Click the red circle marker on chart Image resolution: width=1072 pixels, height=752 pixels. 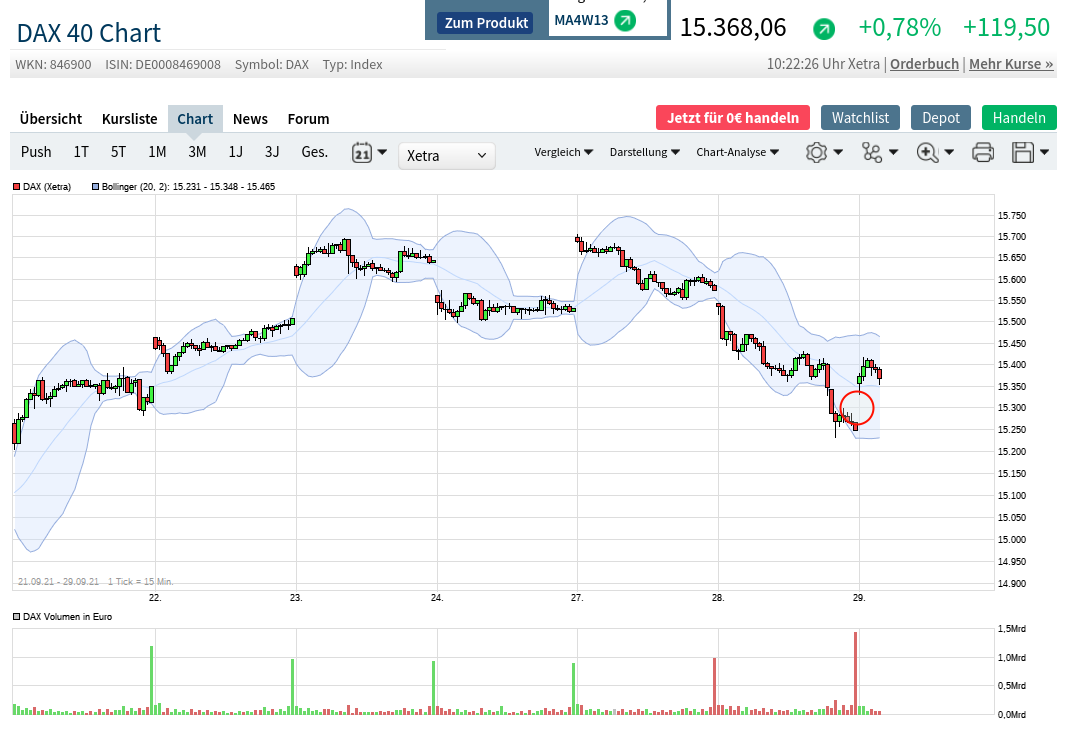pyautogui.click(x=857, y=408)
